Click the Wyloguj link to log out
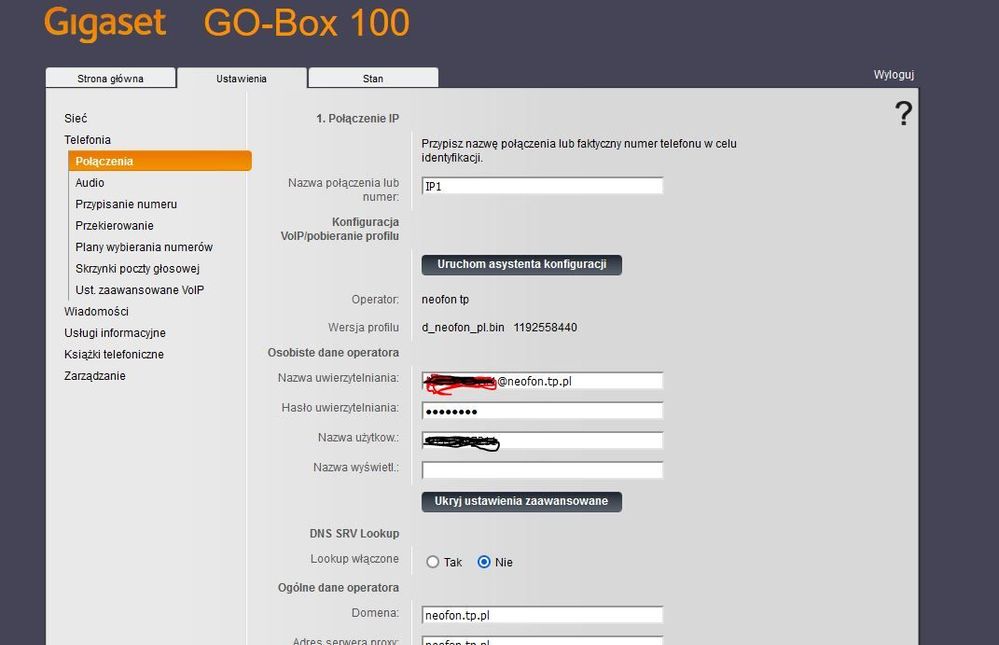Viewport: 999px width, 645px height. tap(892, 73)
